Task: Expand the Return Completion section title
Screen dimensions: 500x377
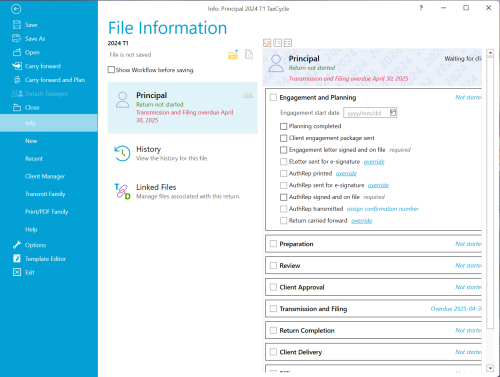Action: click(x=307, y=331)
